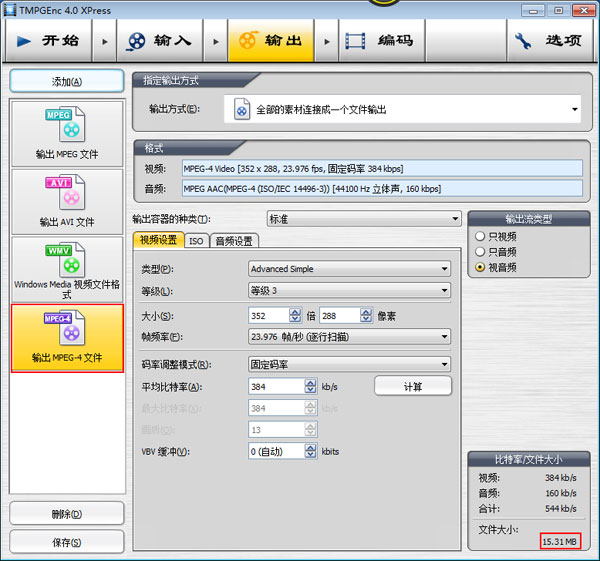Click the 删除(D) button
This screenshot has width=600, height=561.
pos(67,514)
